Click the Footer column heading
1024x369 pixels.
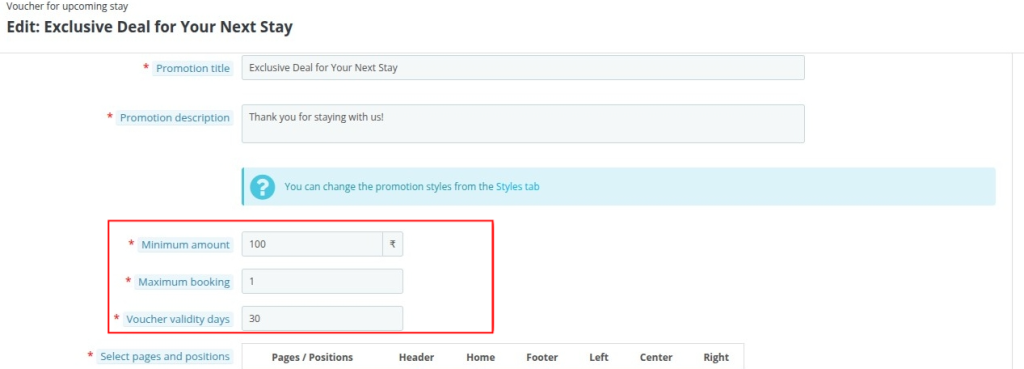[x=542, y=357]
